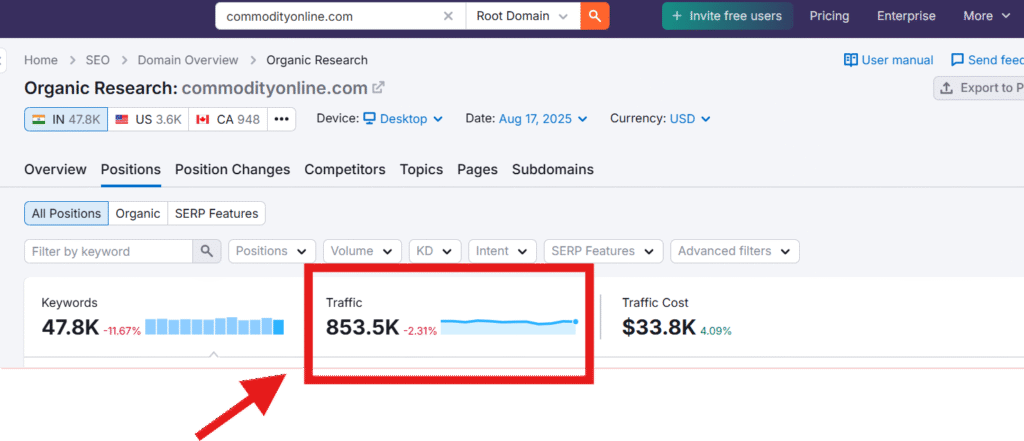Click the Keywords bar chart sparkline
This screenshot has width=1024, height=441.
tap(214, 326)
